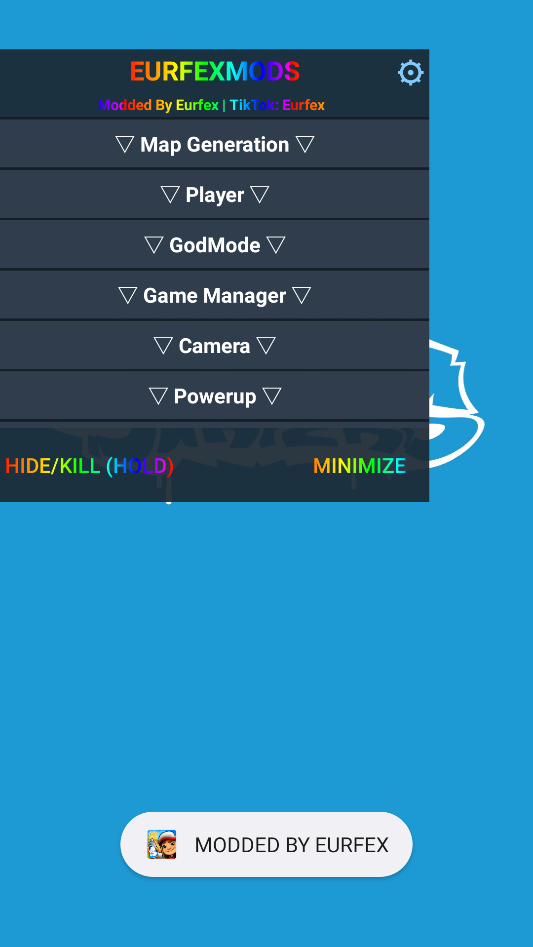The height and width of the screenshot is (947, 533).
Task: Expand the Map Generation section
Action: [x=214, y=144]
